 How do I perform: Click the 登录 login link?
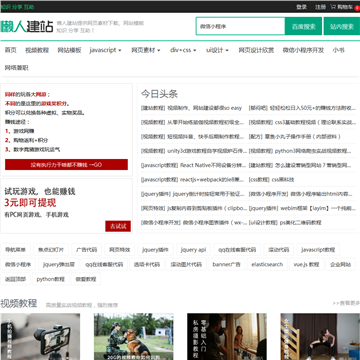pos(301,7)
